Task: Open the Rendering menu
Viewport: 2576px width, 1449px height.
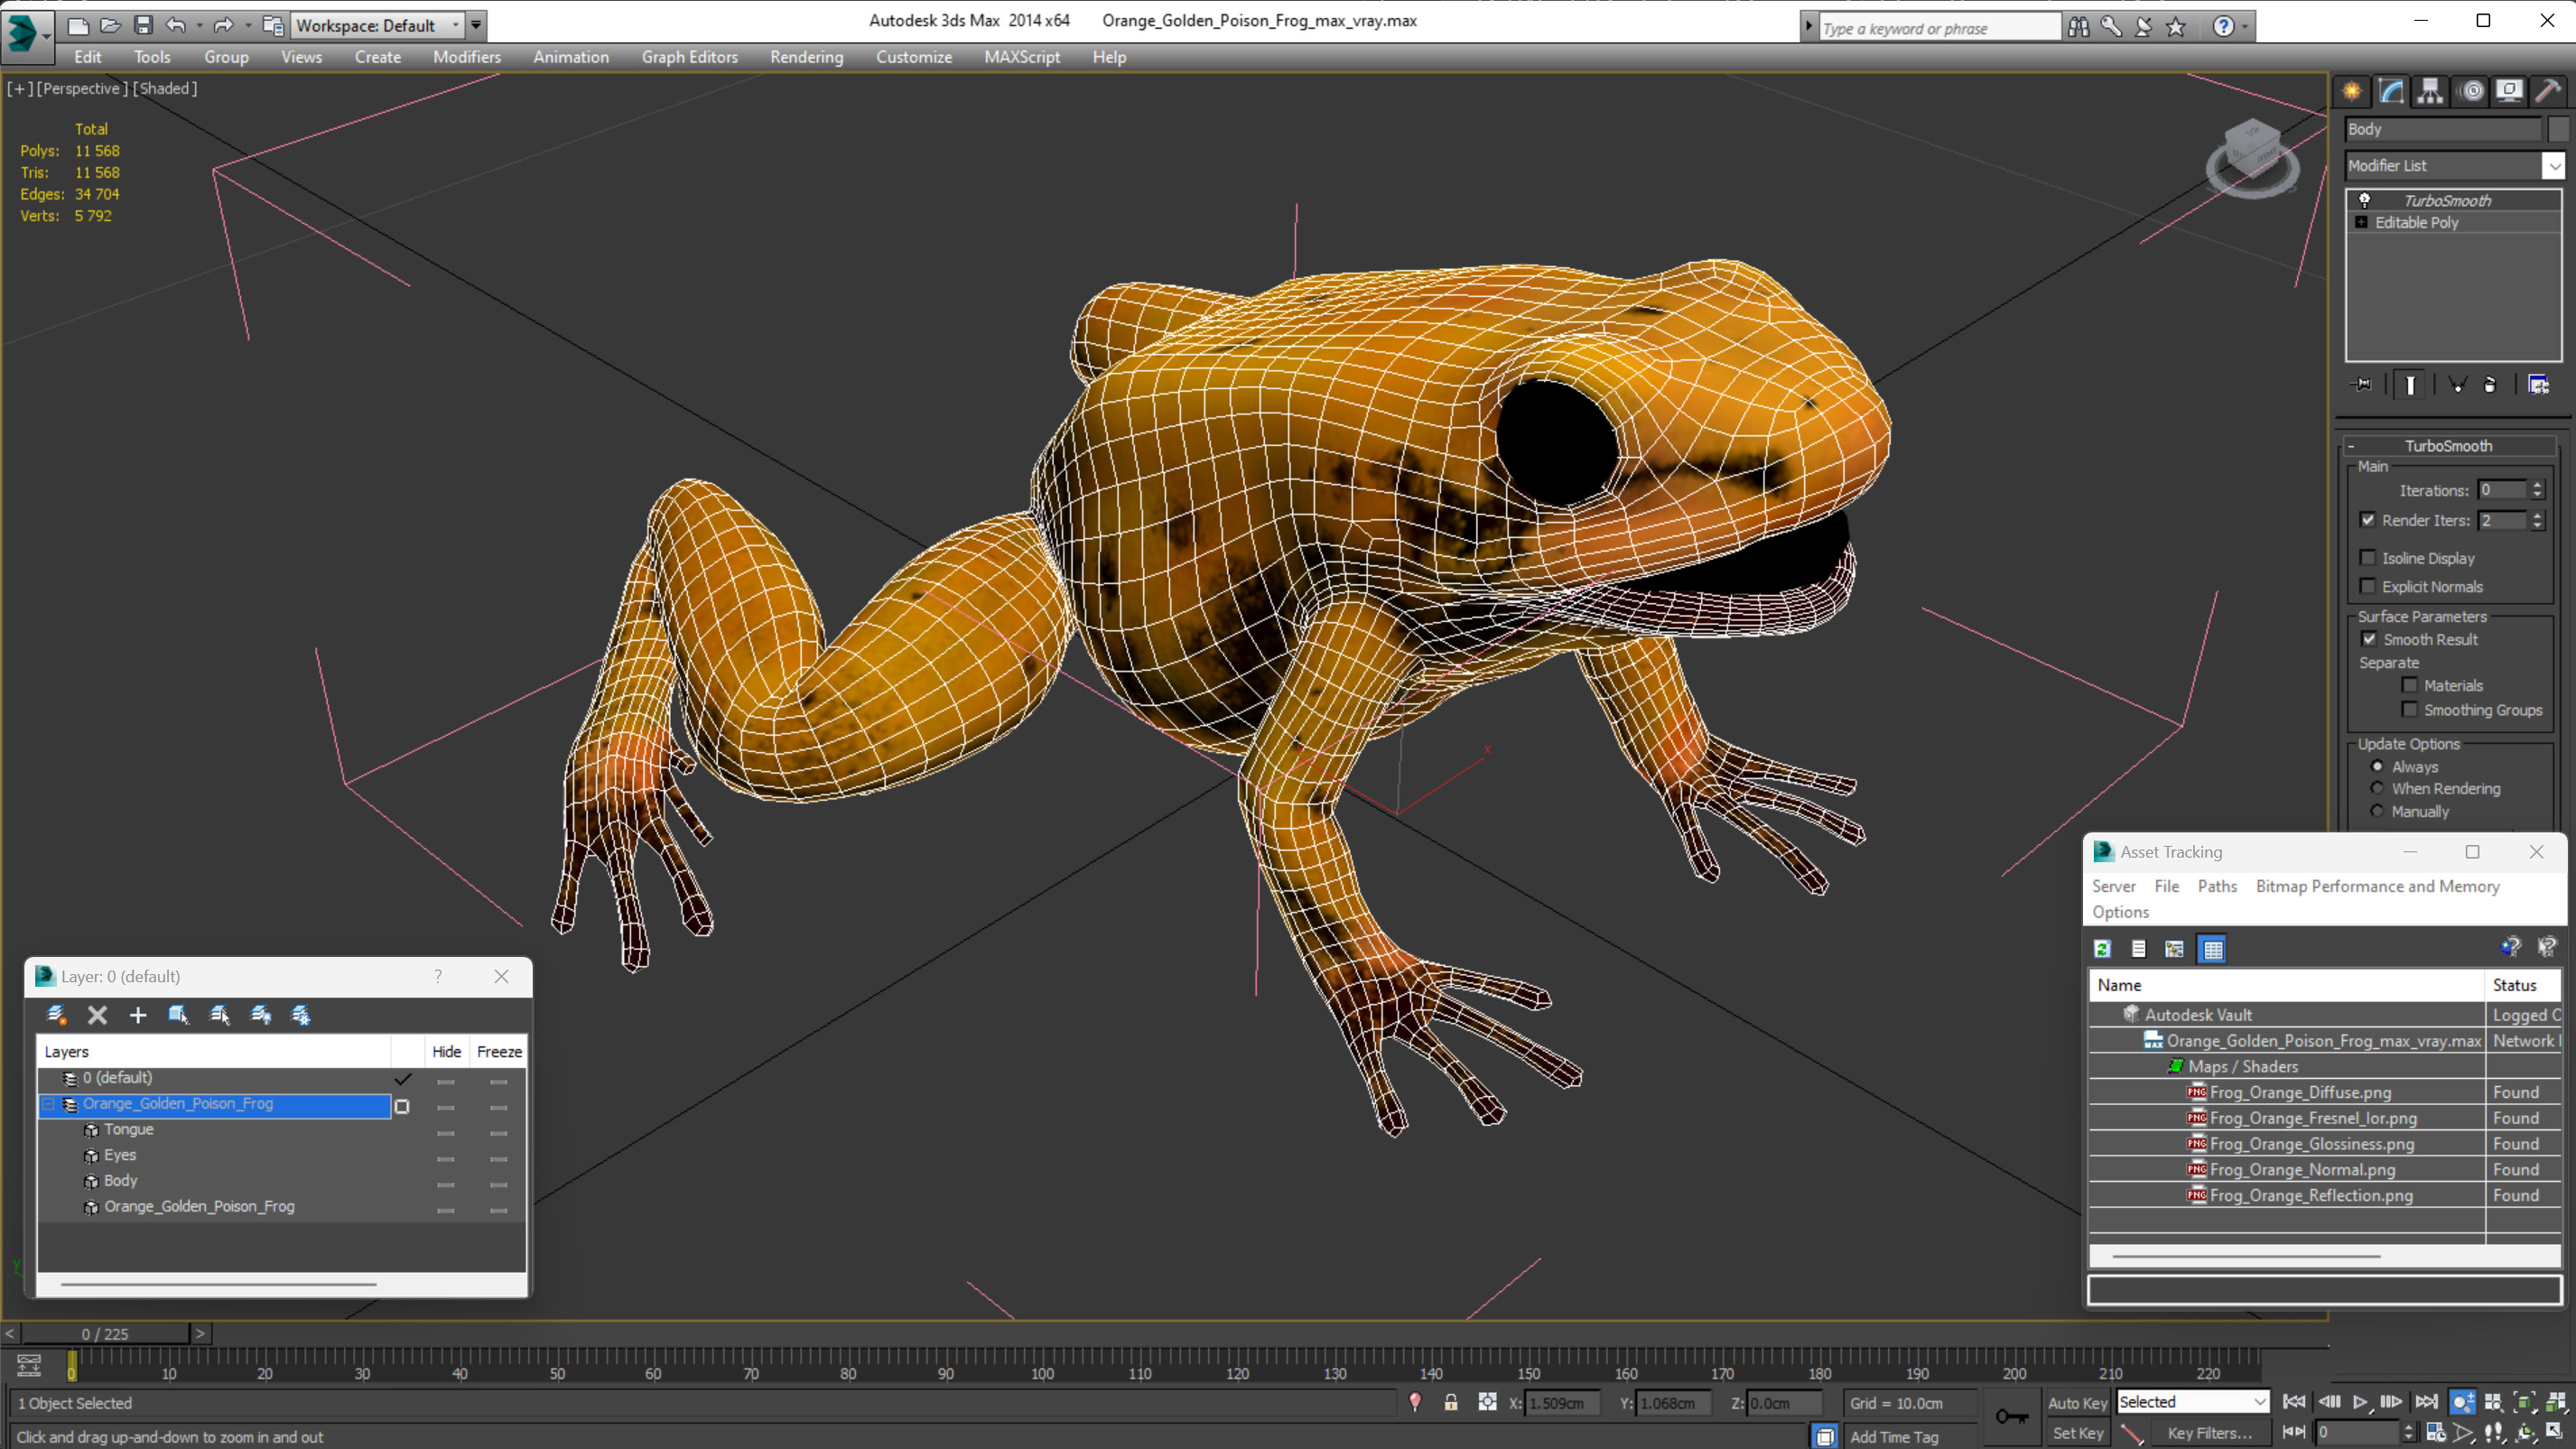Action: [807, 57]
